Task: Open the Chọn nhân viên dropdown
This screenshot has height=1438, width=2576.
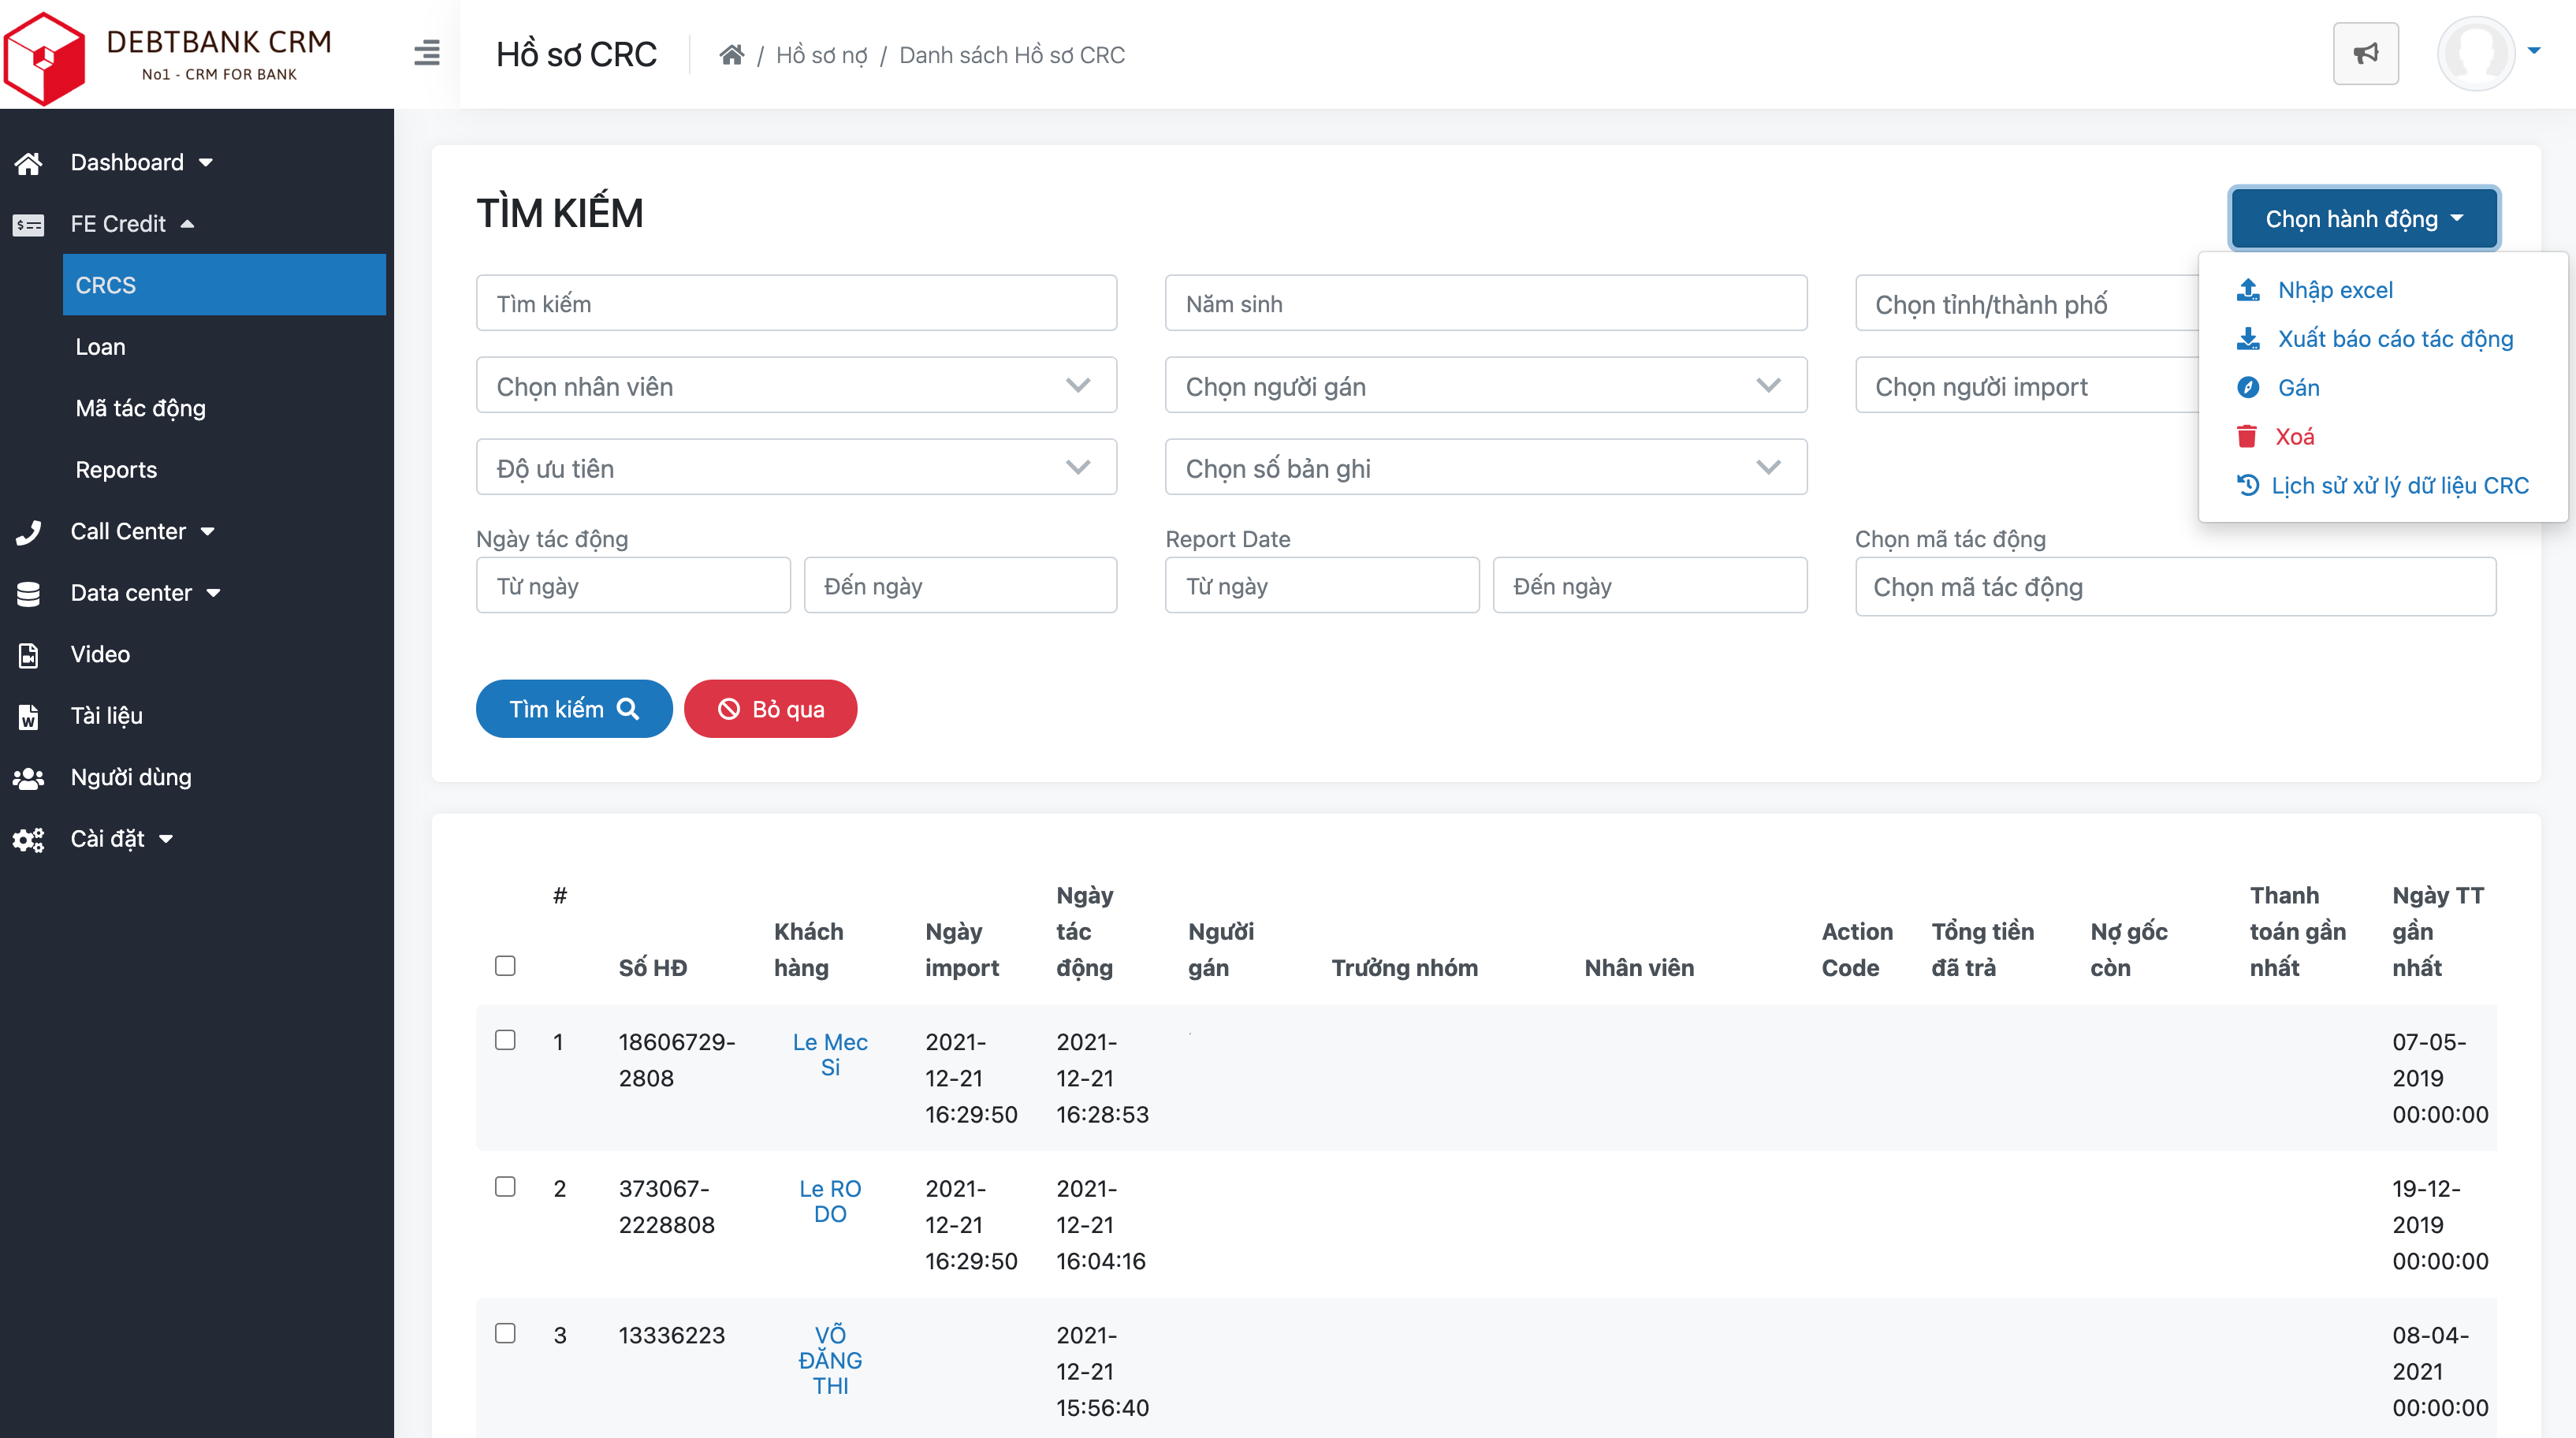Action: click(796, 386)
